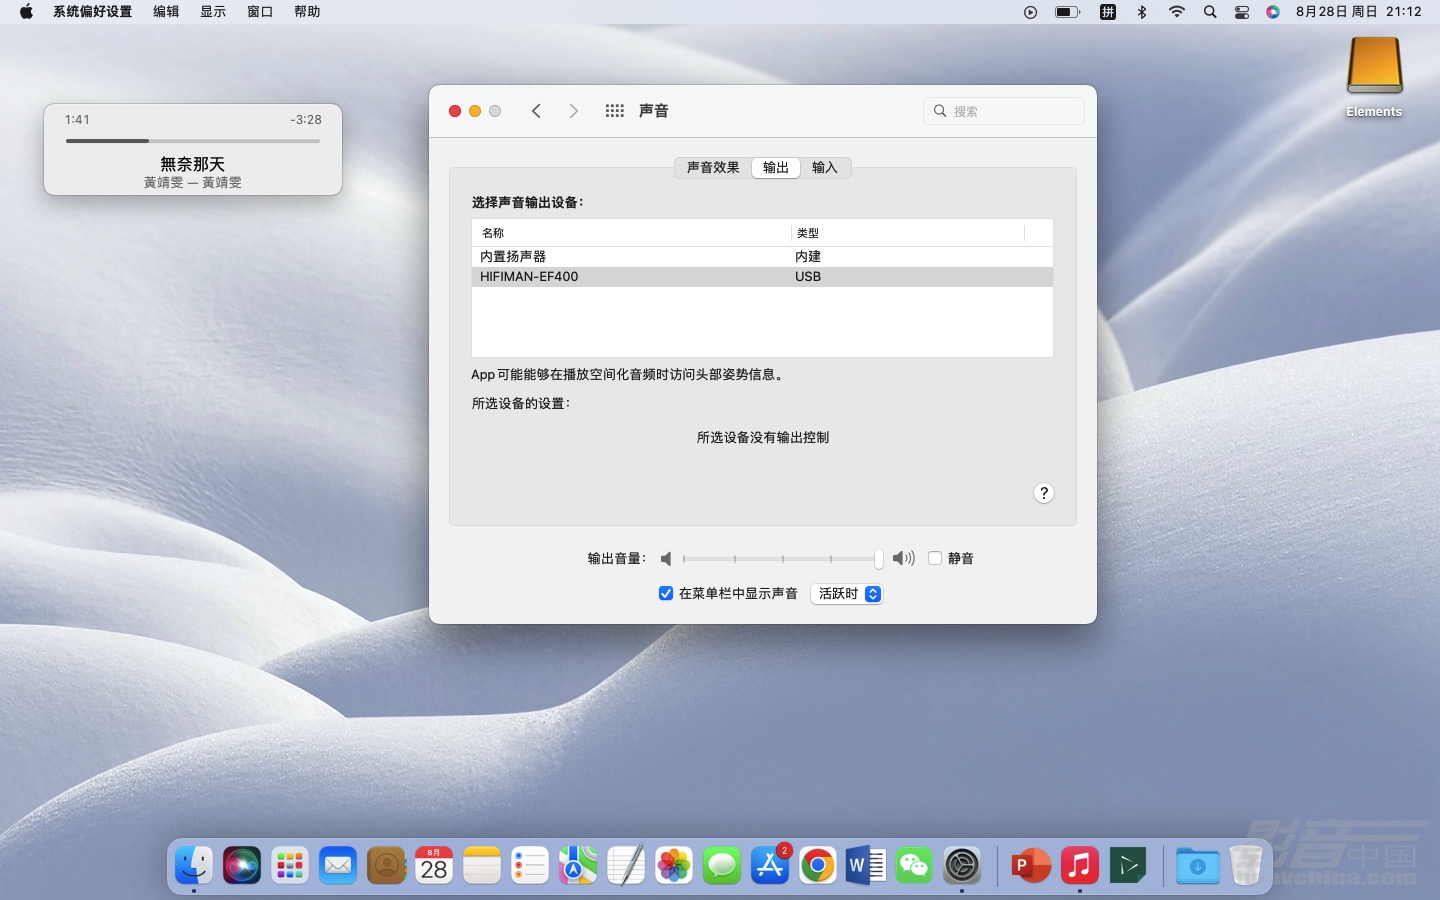
Task: Click Siri icon in menu bar
Action: point(1273,12)
